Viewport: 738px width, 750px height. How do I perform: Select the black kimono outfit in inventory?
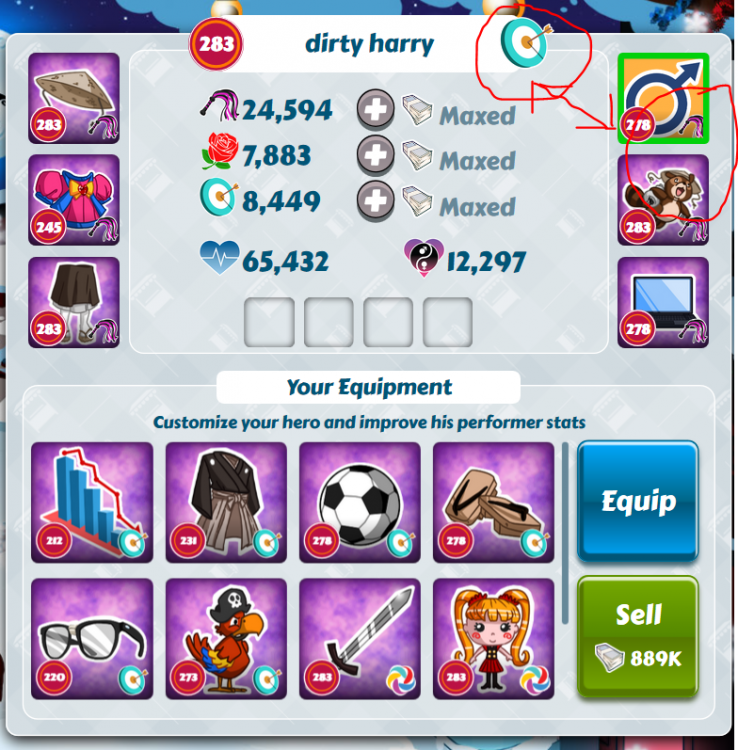[x=226, y=502]
